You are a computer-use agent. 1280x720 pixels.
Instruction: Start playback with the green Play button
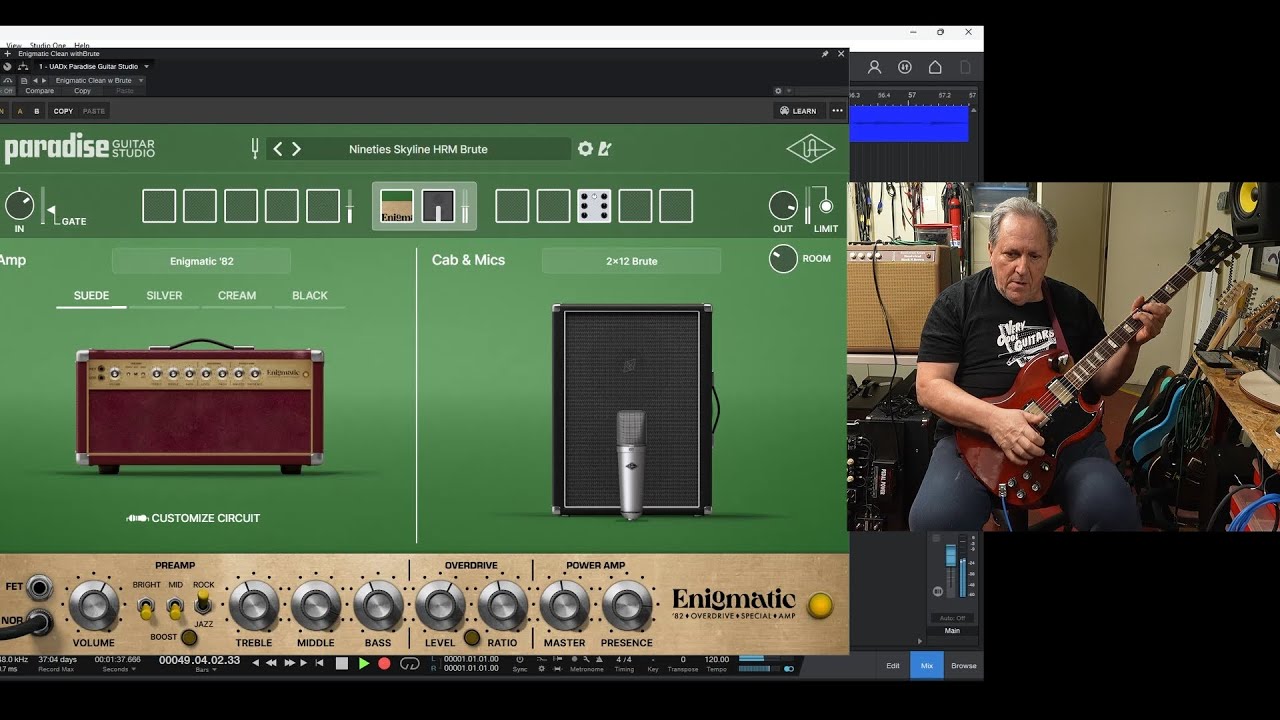tap(364, 663)
